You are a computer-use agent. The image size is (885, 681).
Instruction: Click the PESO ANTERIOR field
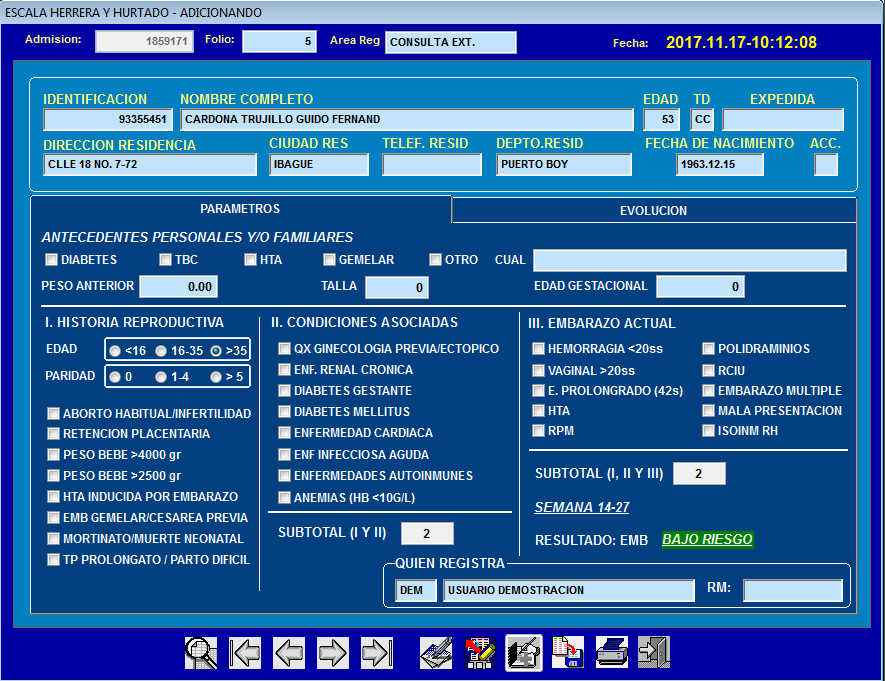point(178,287)
